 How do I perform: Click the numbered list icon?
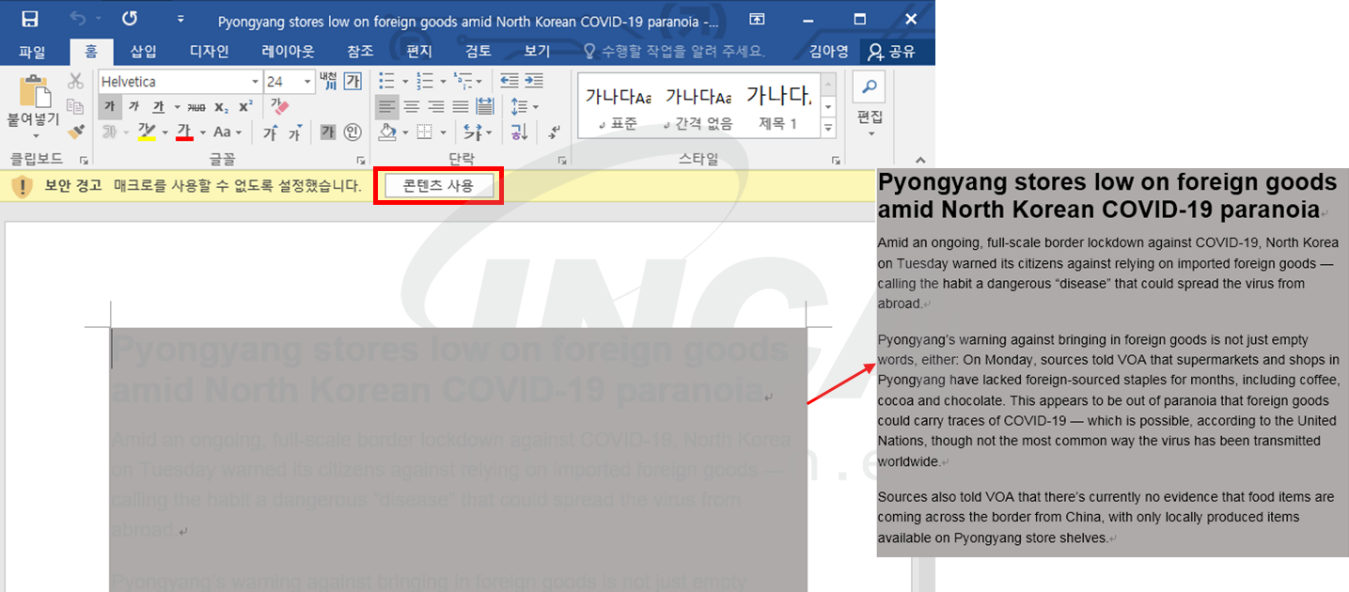point(424,81)
